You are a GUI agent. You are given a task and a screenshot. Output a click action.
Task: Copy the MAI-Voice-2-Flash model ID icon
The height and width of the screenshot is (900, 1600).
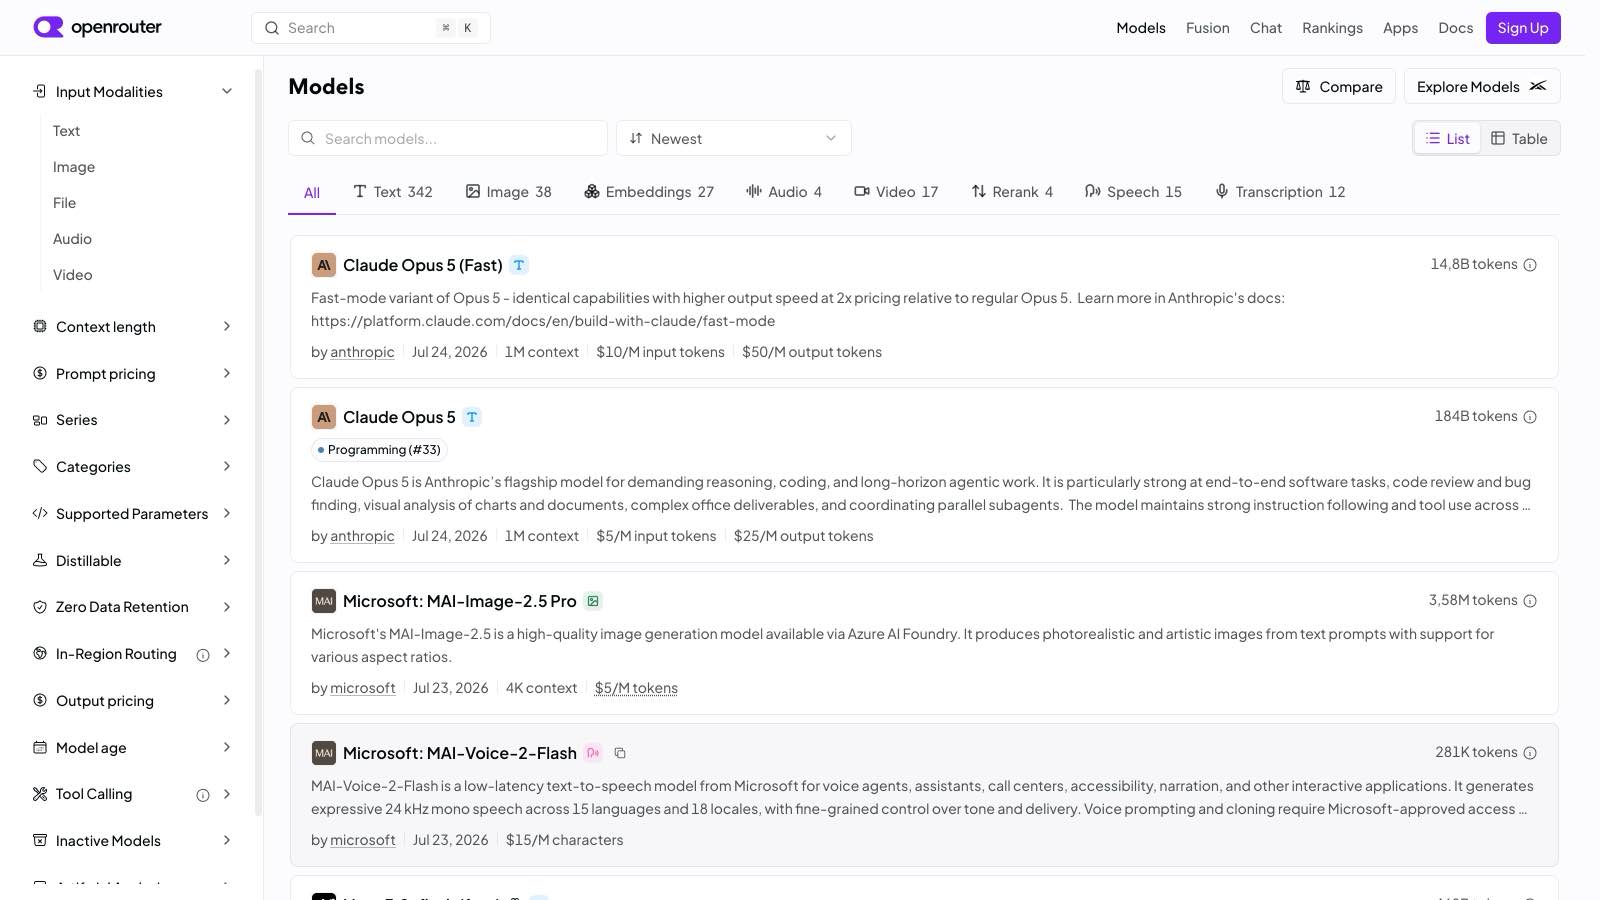(620, 753)
